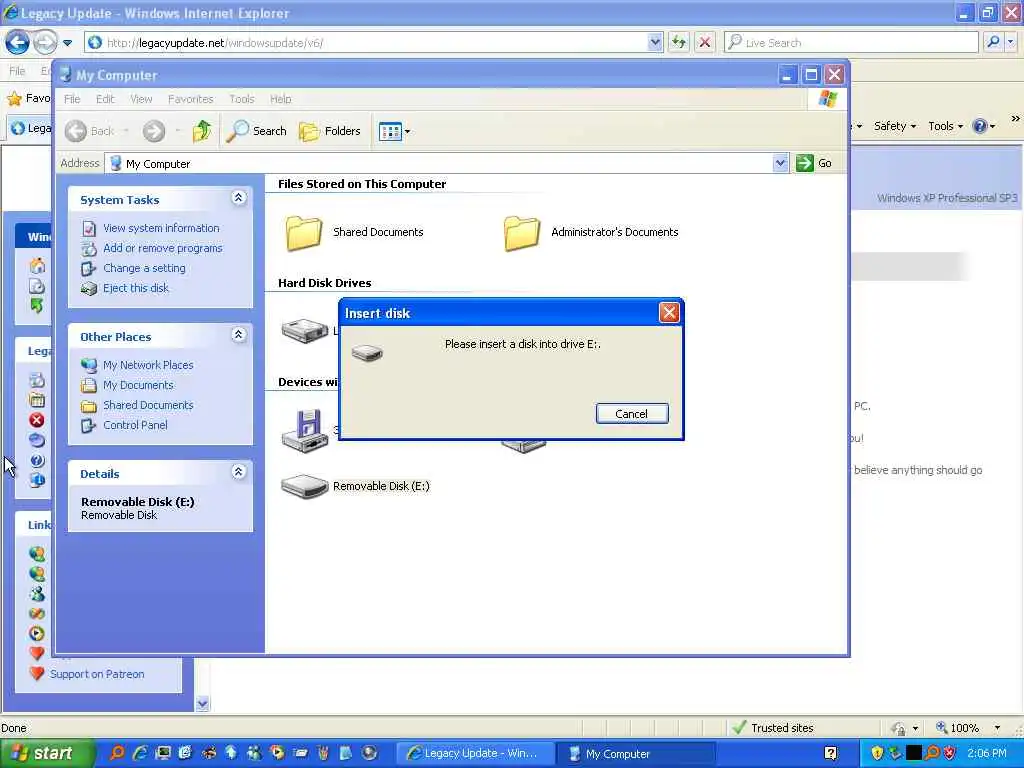Open the Edit menu in My Computer
The image size is (1024, 768).
(105, 99)
